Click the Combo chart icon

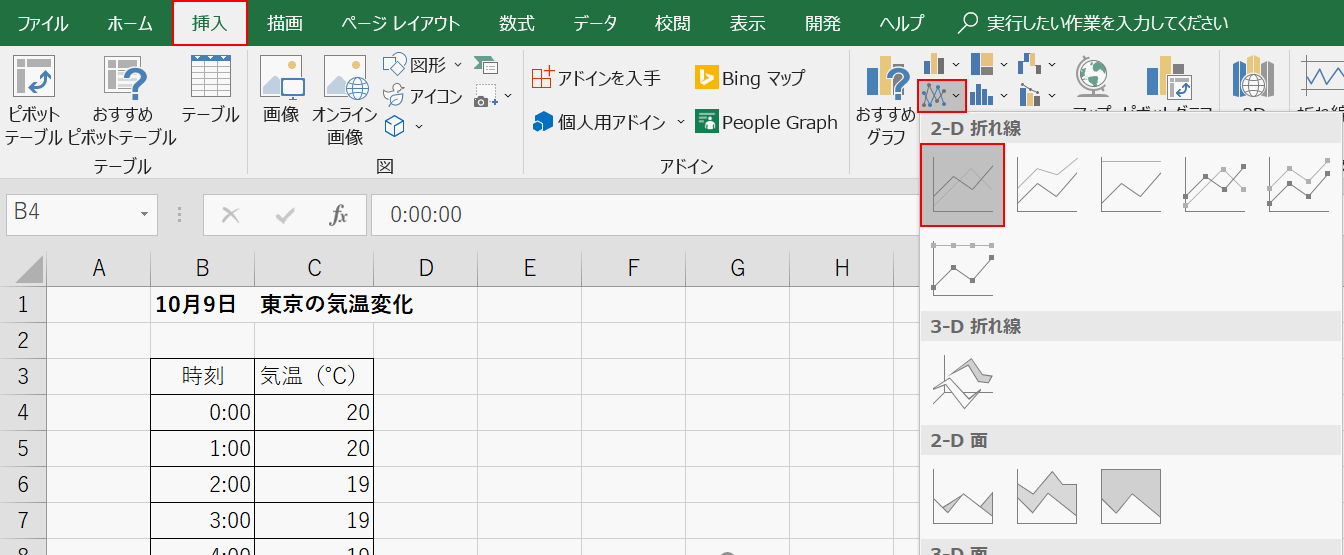[x=1029, y=96]
